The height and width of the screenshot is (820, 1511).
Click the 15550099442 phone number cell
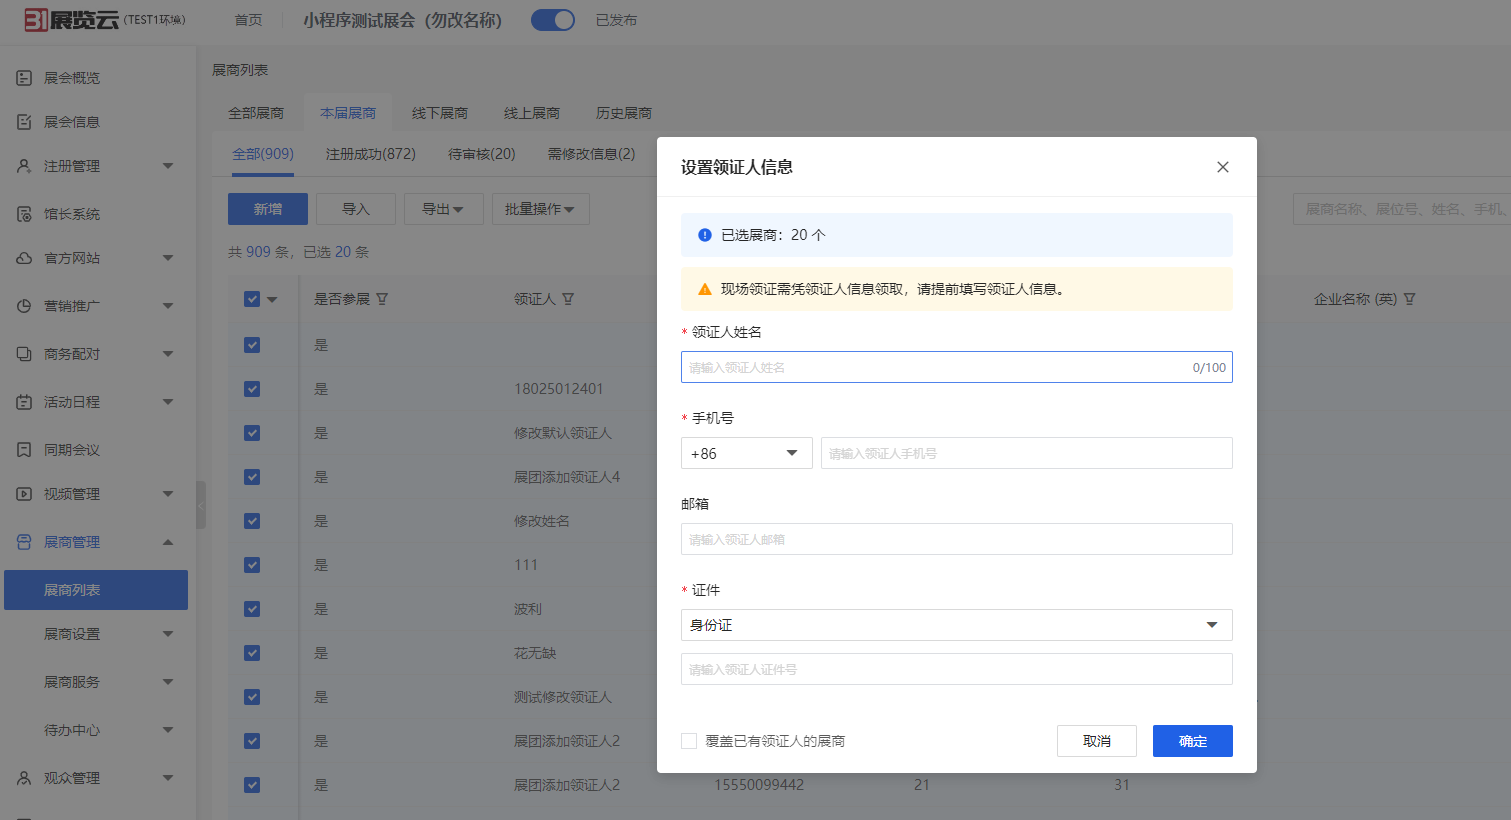pos(759,785)
